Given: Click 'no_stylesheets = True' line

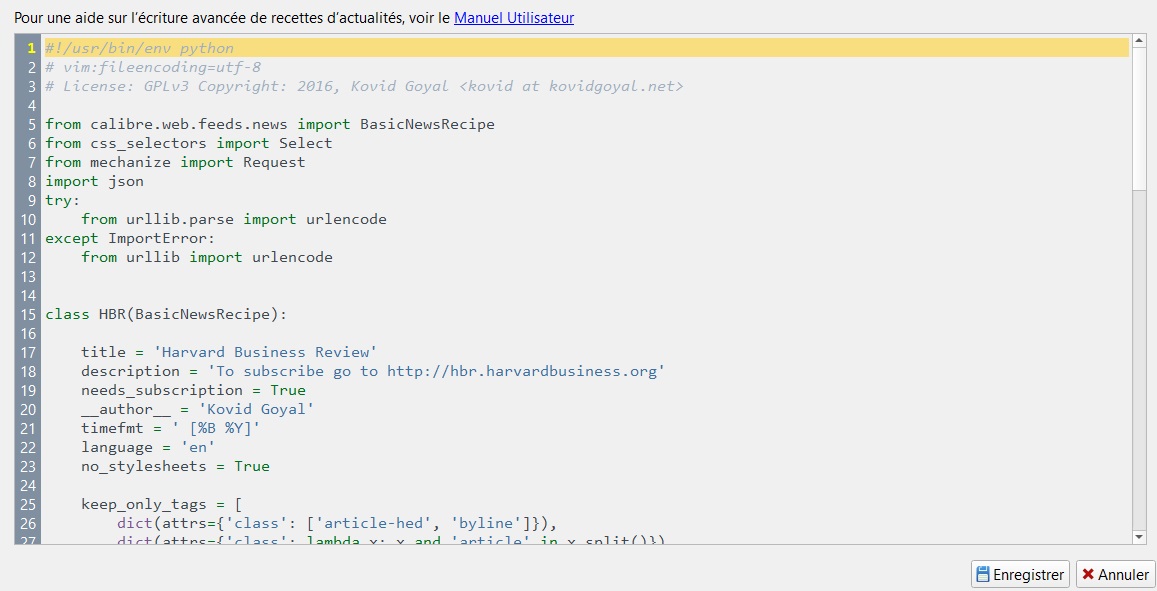Looking at the screenshot, I should [x=176, y=466].
